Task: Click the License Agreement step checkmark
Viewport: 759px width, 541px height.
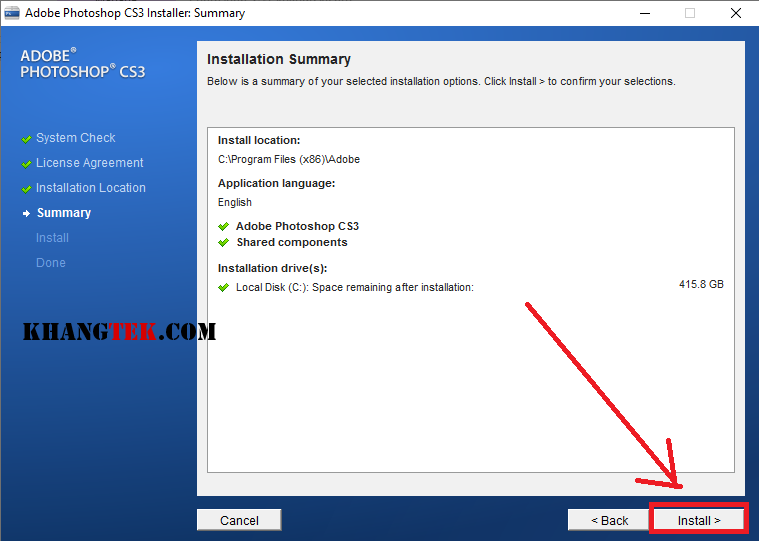Action: (x=26, y=164)
